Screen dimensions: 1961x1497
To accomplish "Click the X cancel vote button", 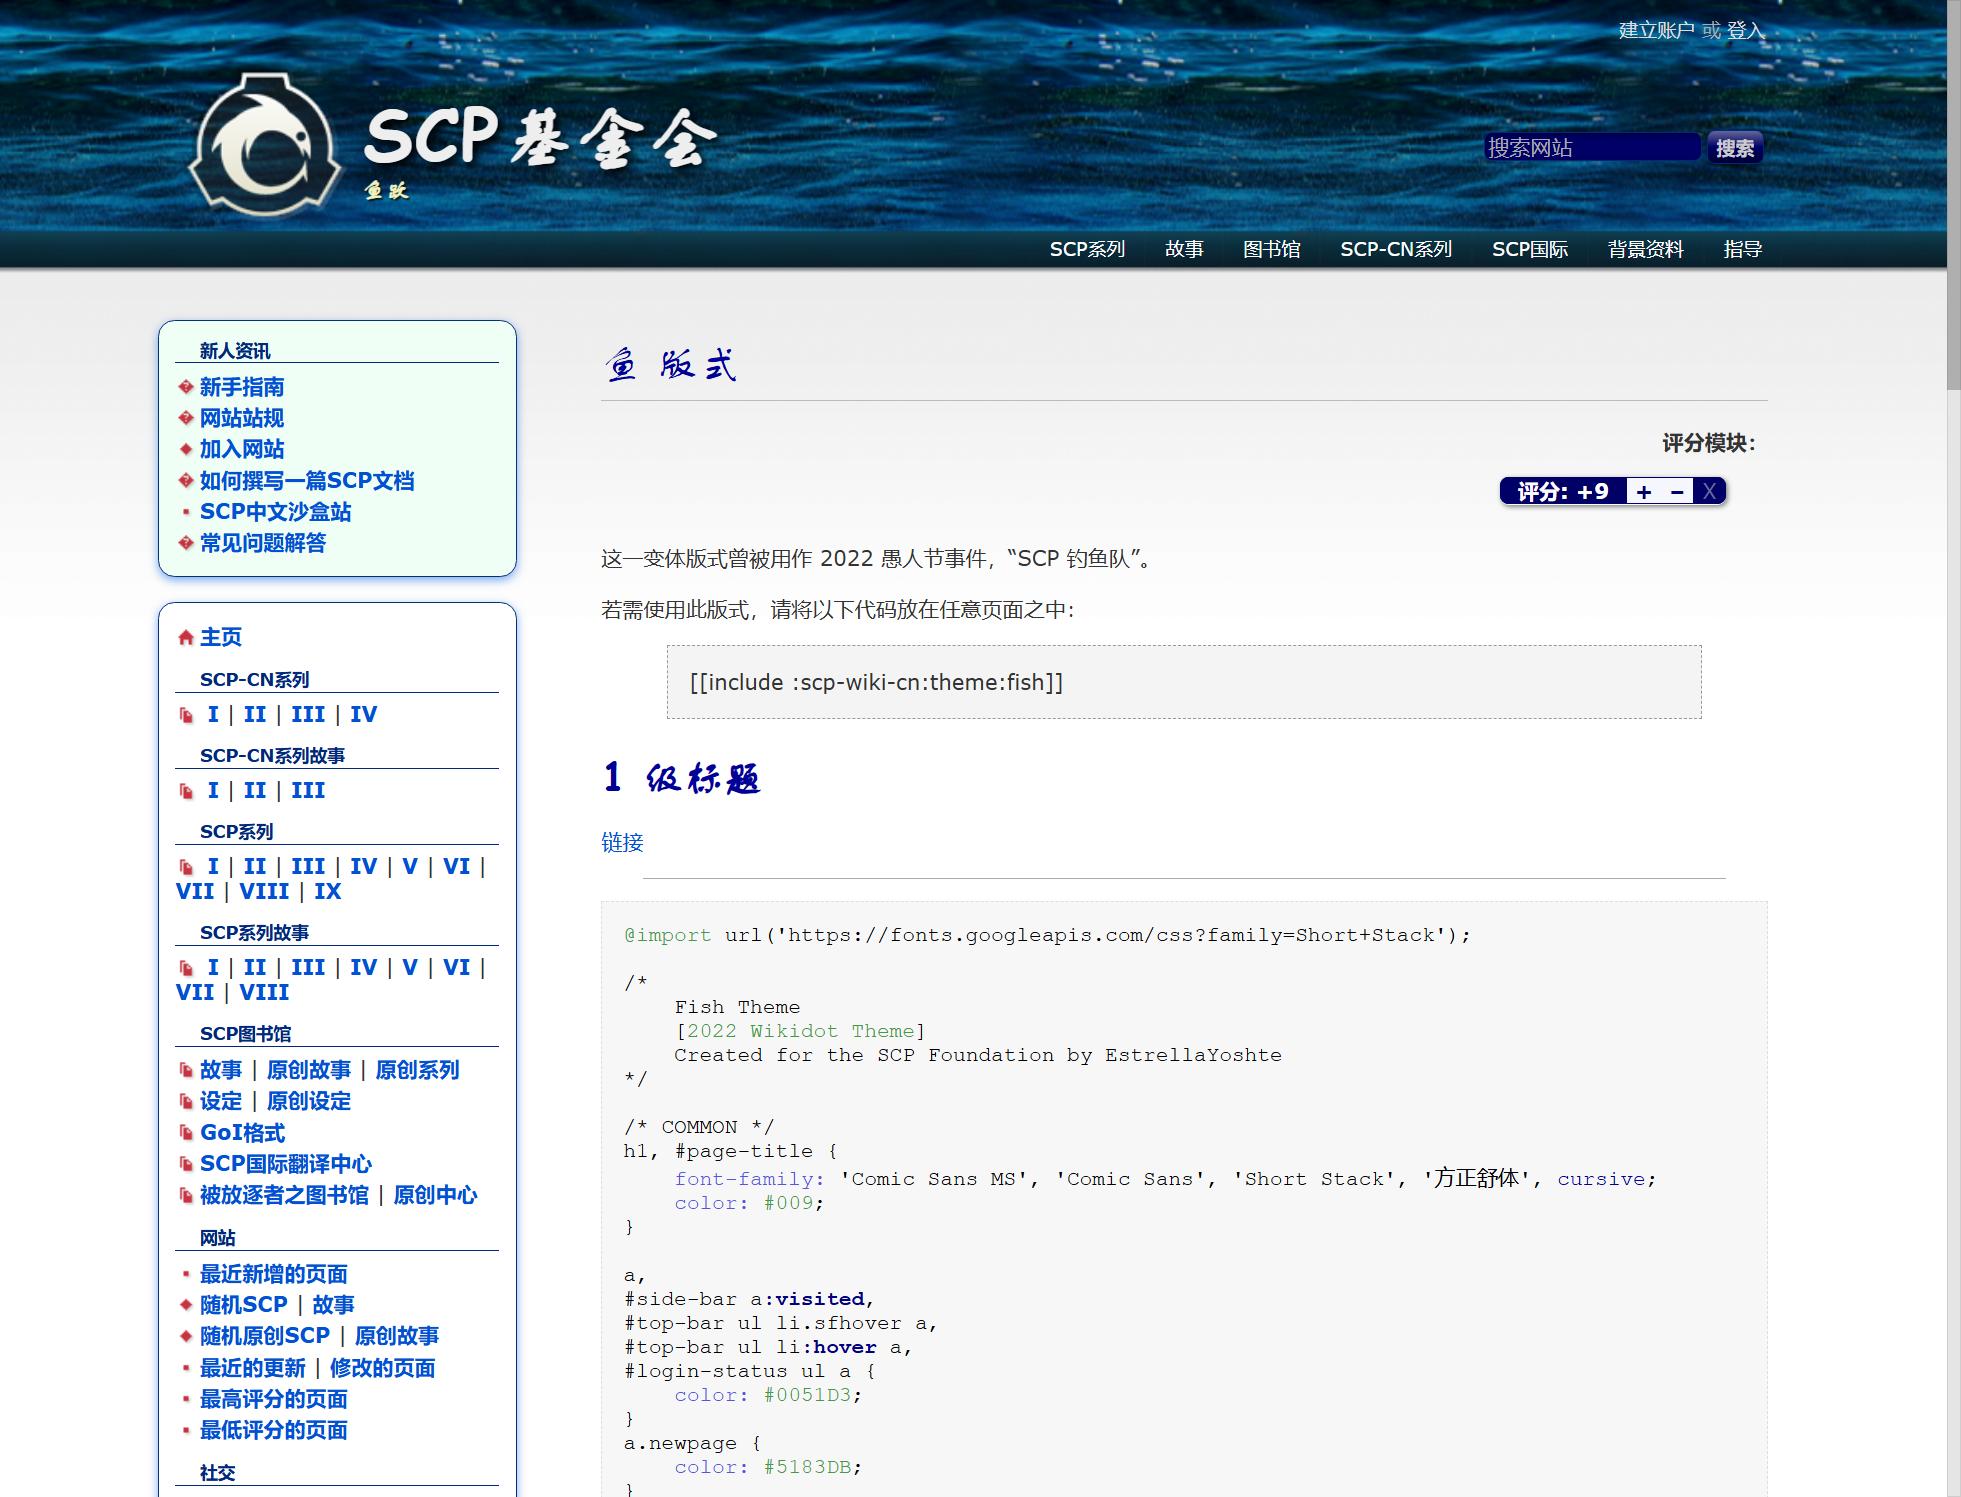I will click(1709, 491).
